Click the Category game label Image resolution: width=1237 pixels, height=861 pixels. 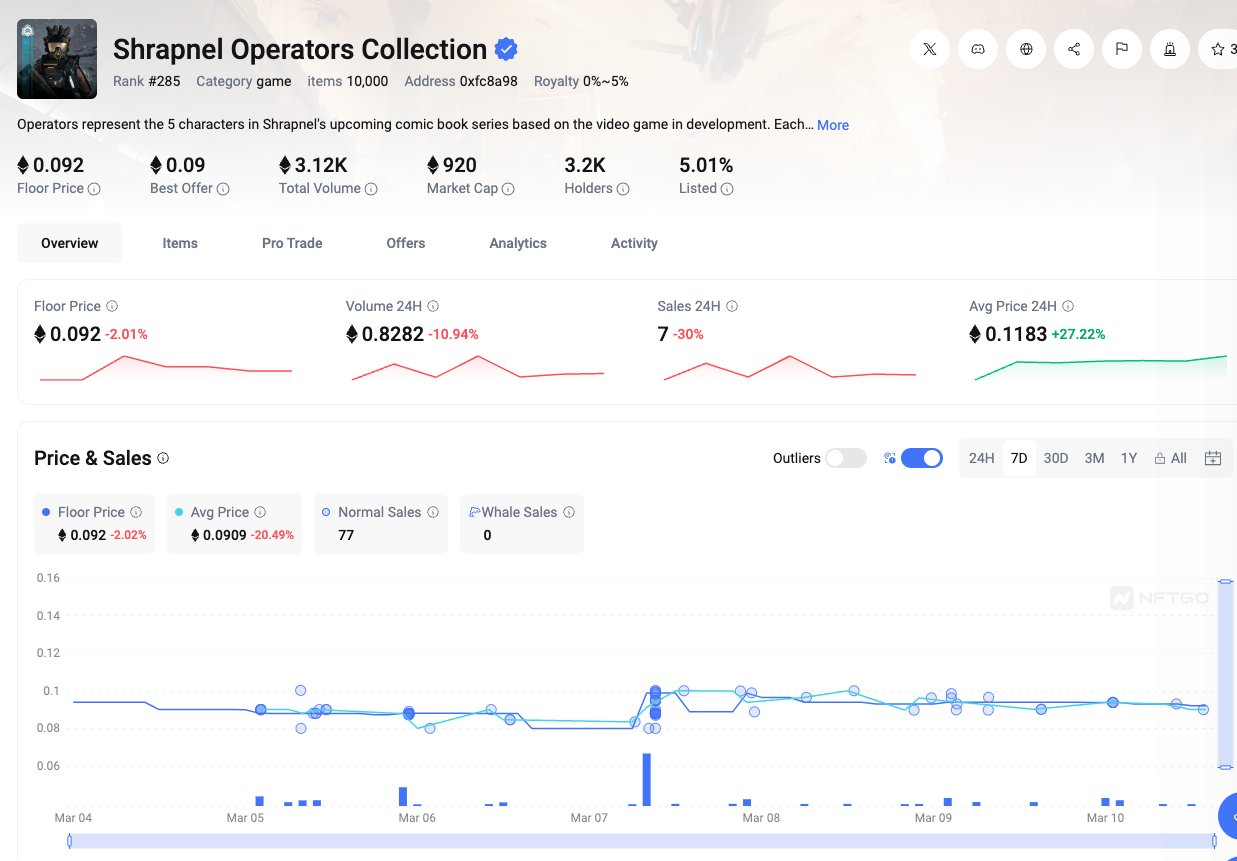(244, 81)
